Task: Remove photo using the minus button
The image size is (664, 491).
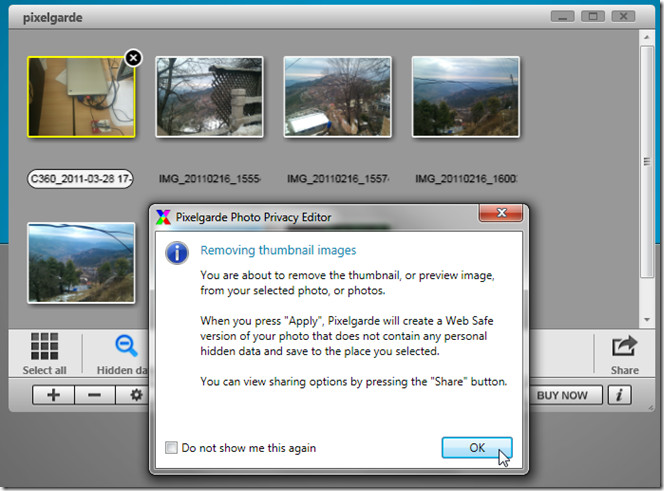Action: 94,395
